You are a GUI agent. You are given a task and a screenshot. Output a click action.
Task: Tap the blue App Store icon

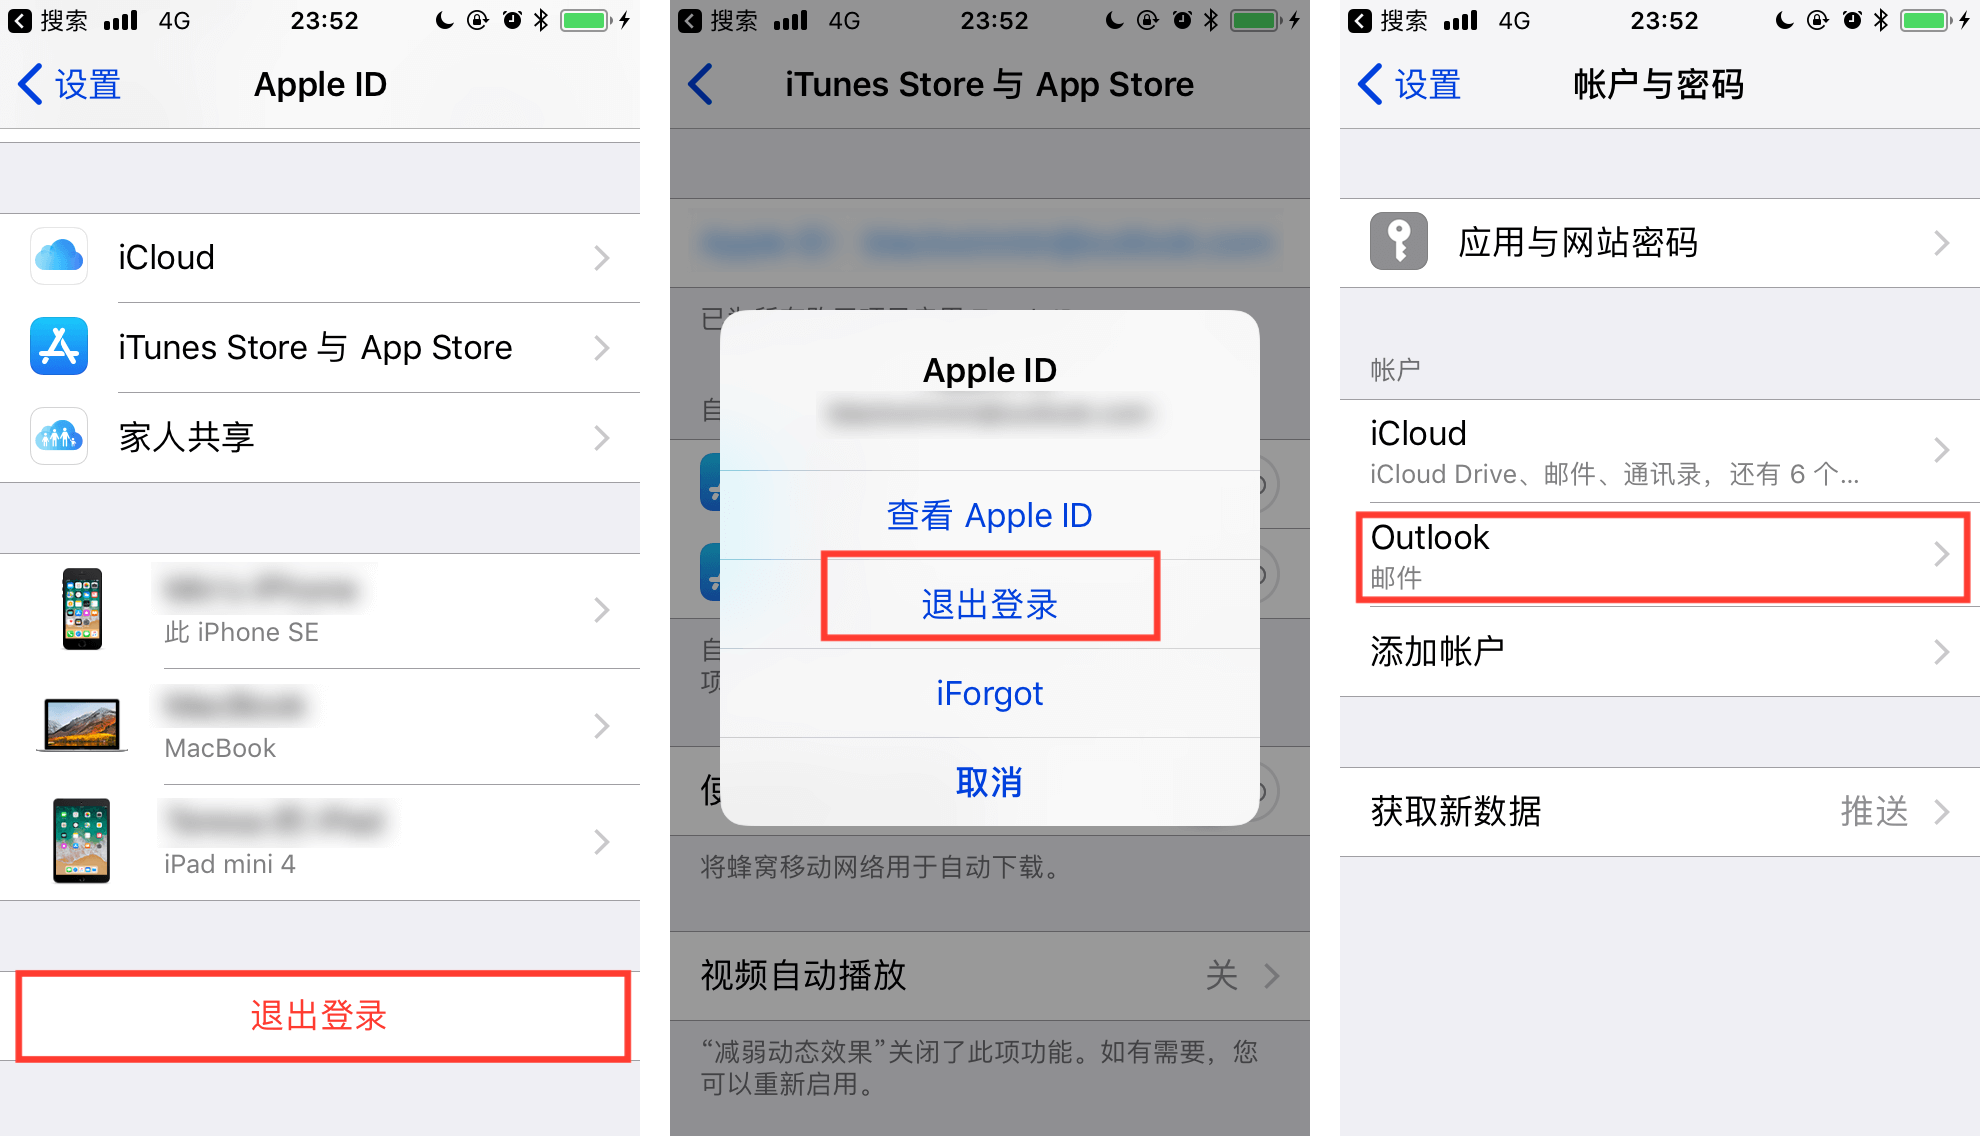click(59, 347)
